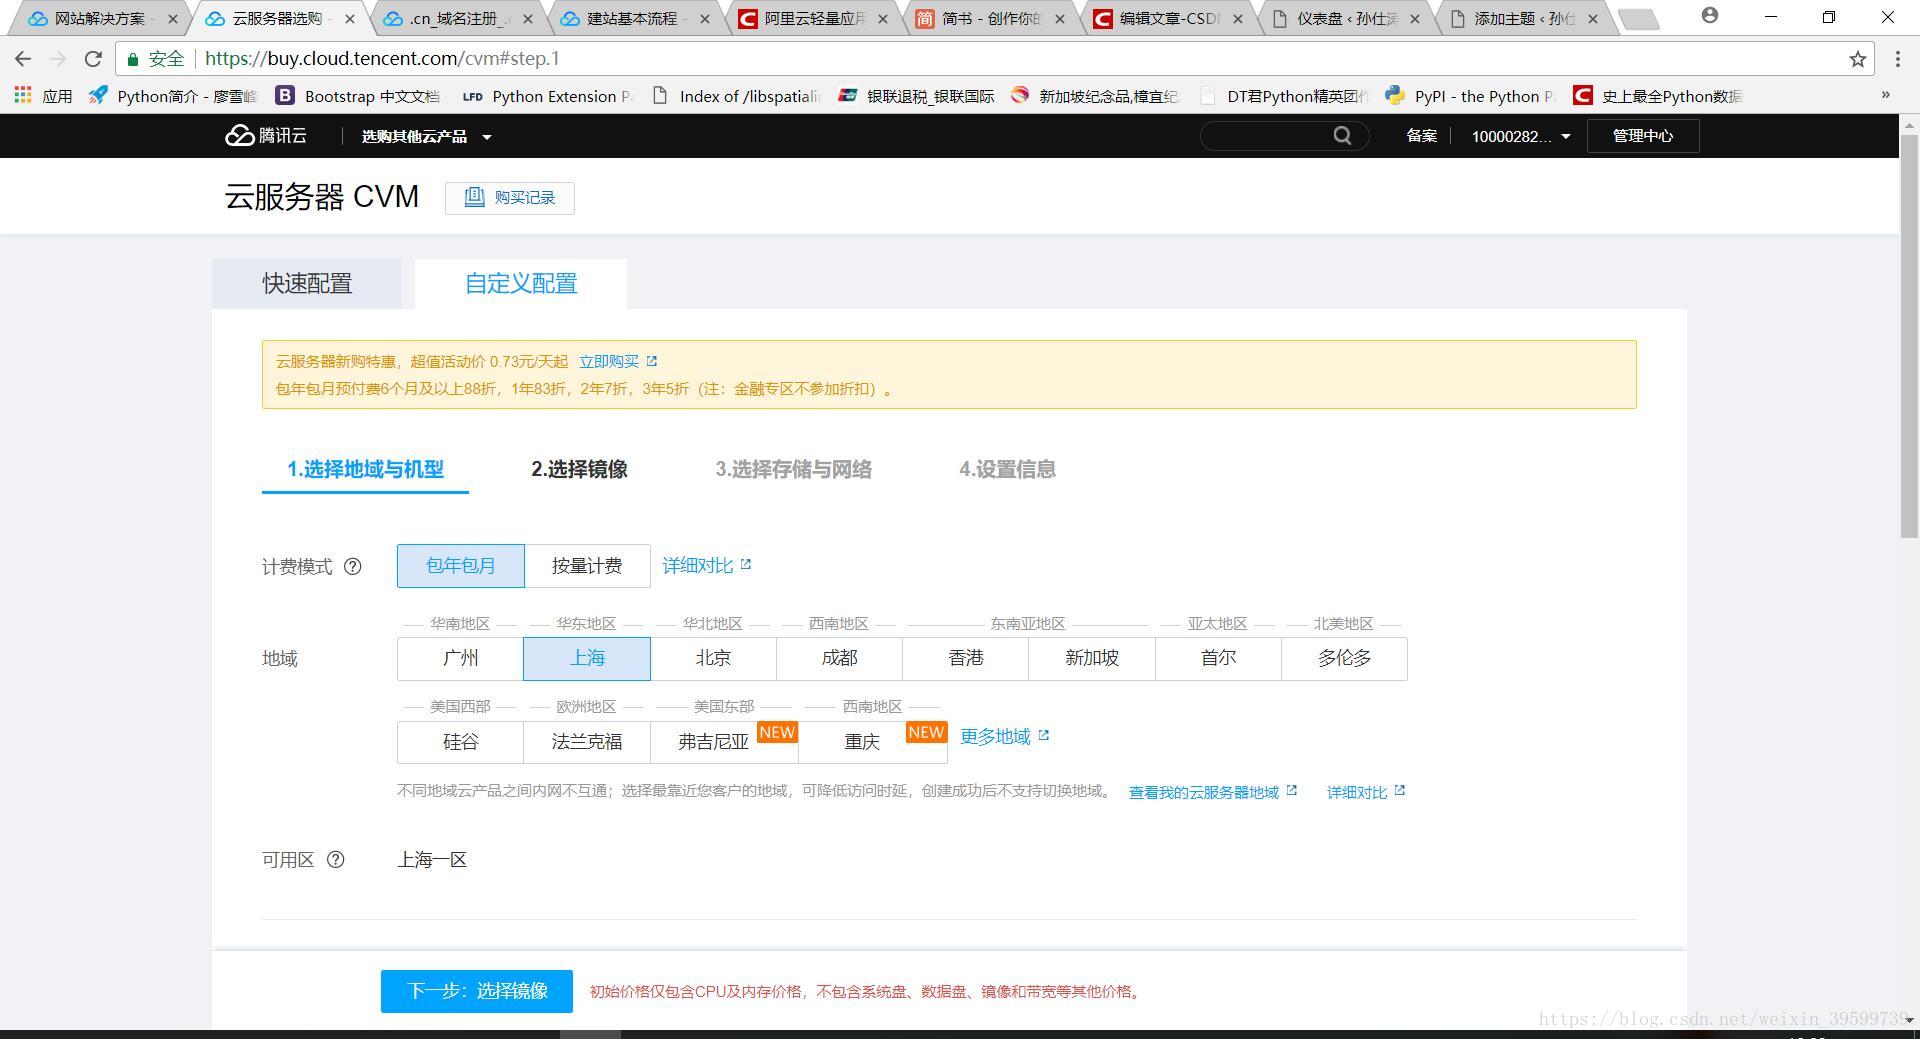Open 更多地域 link
Screen dimensions: 1920x1039
pyautogui.click(x=1004, y=737)
